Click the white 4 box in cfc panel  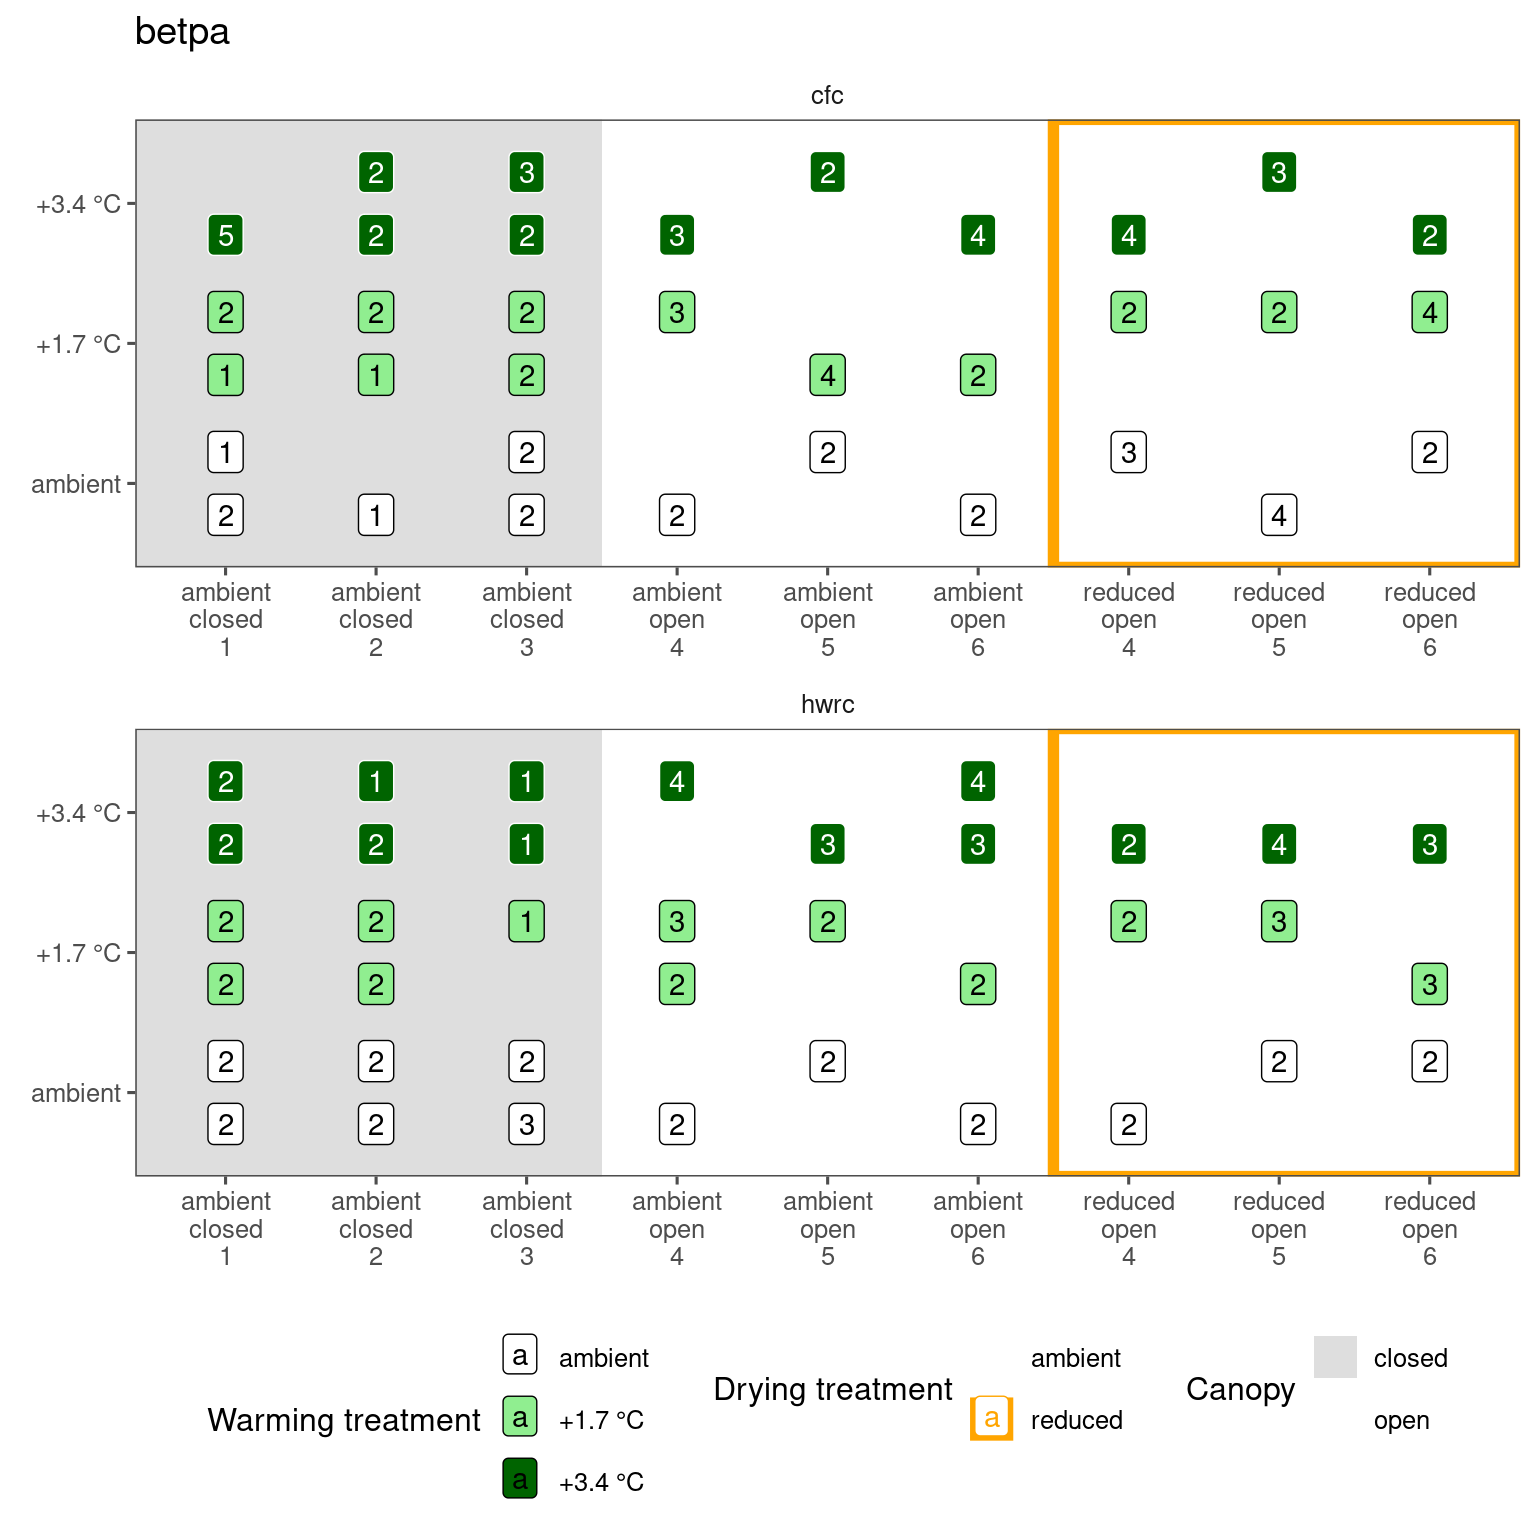pos(1279,516)
